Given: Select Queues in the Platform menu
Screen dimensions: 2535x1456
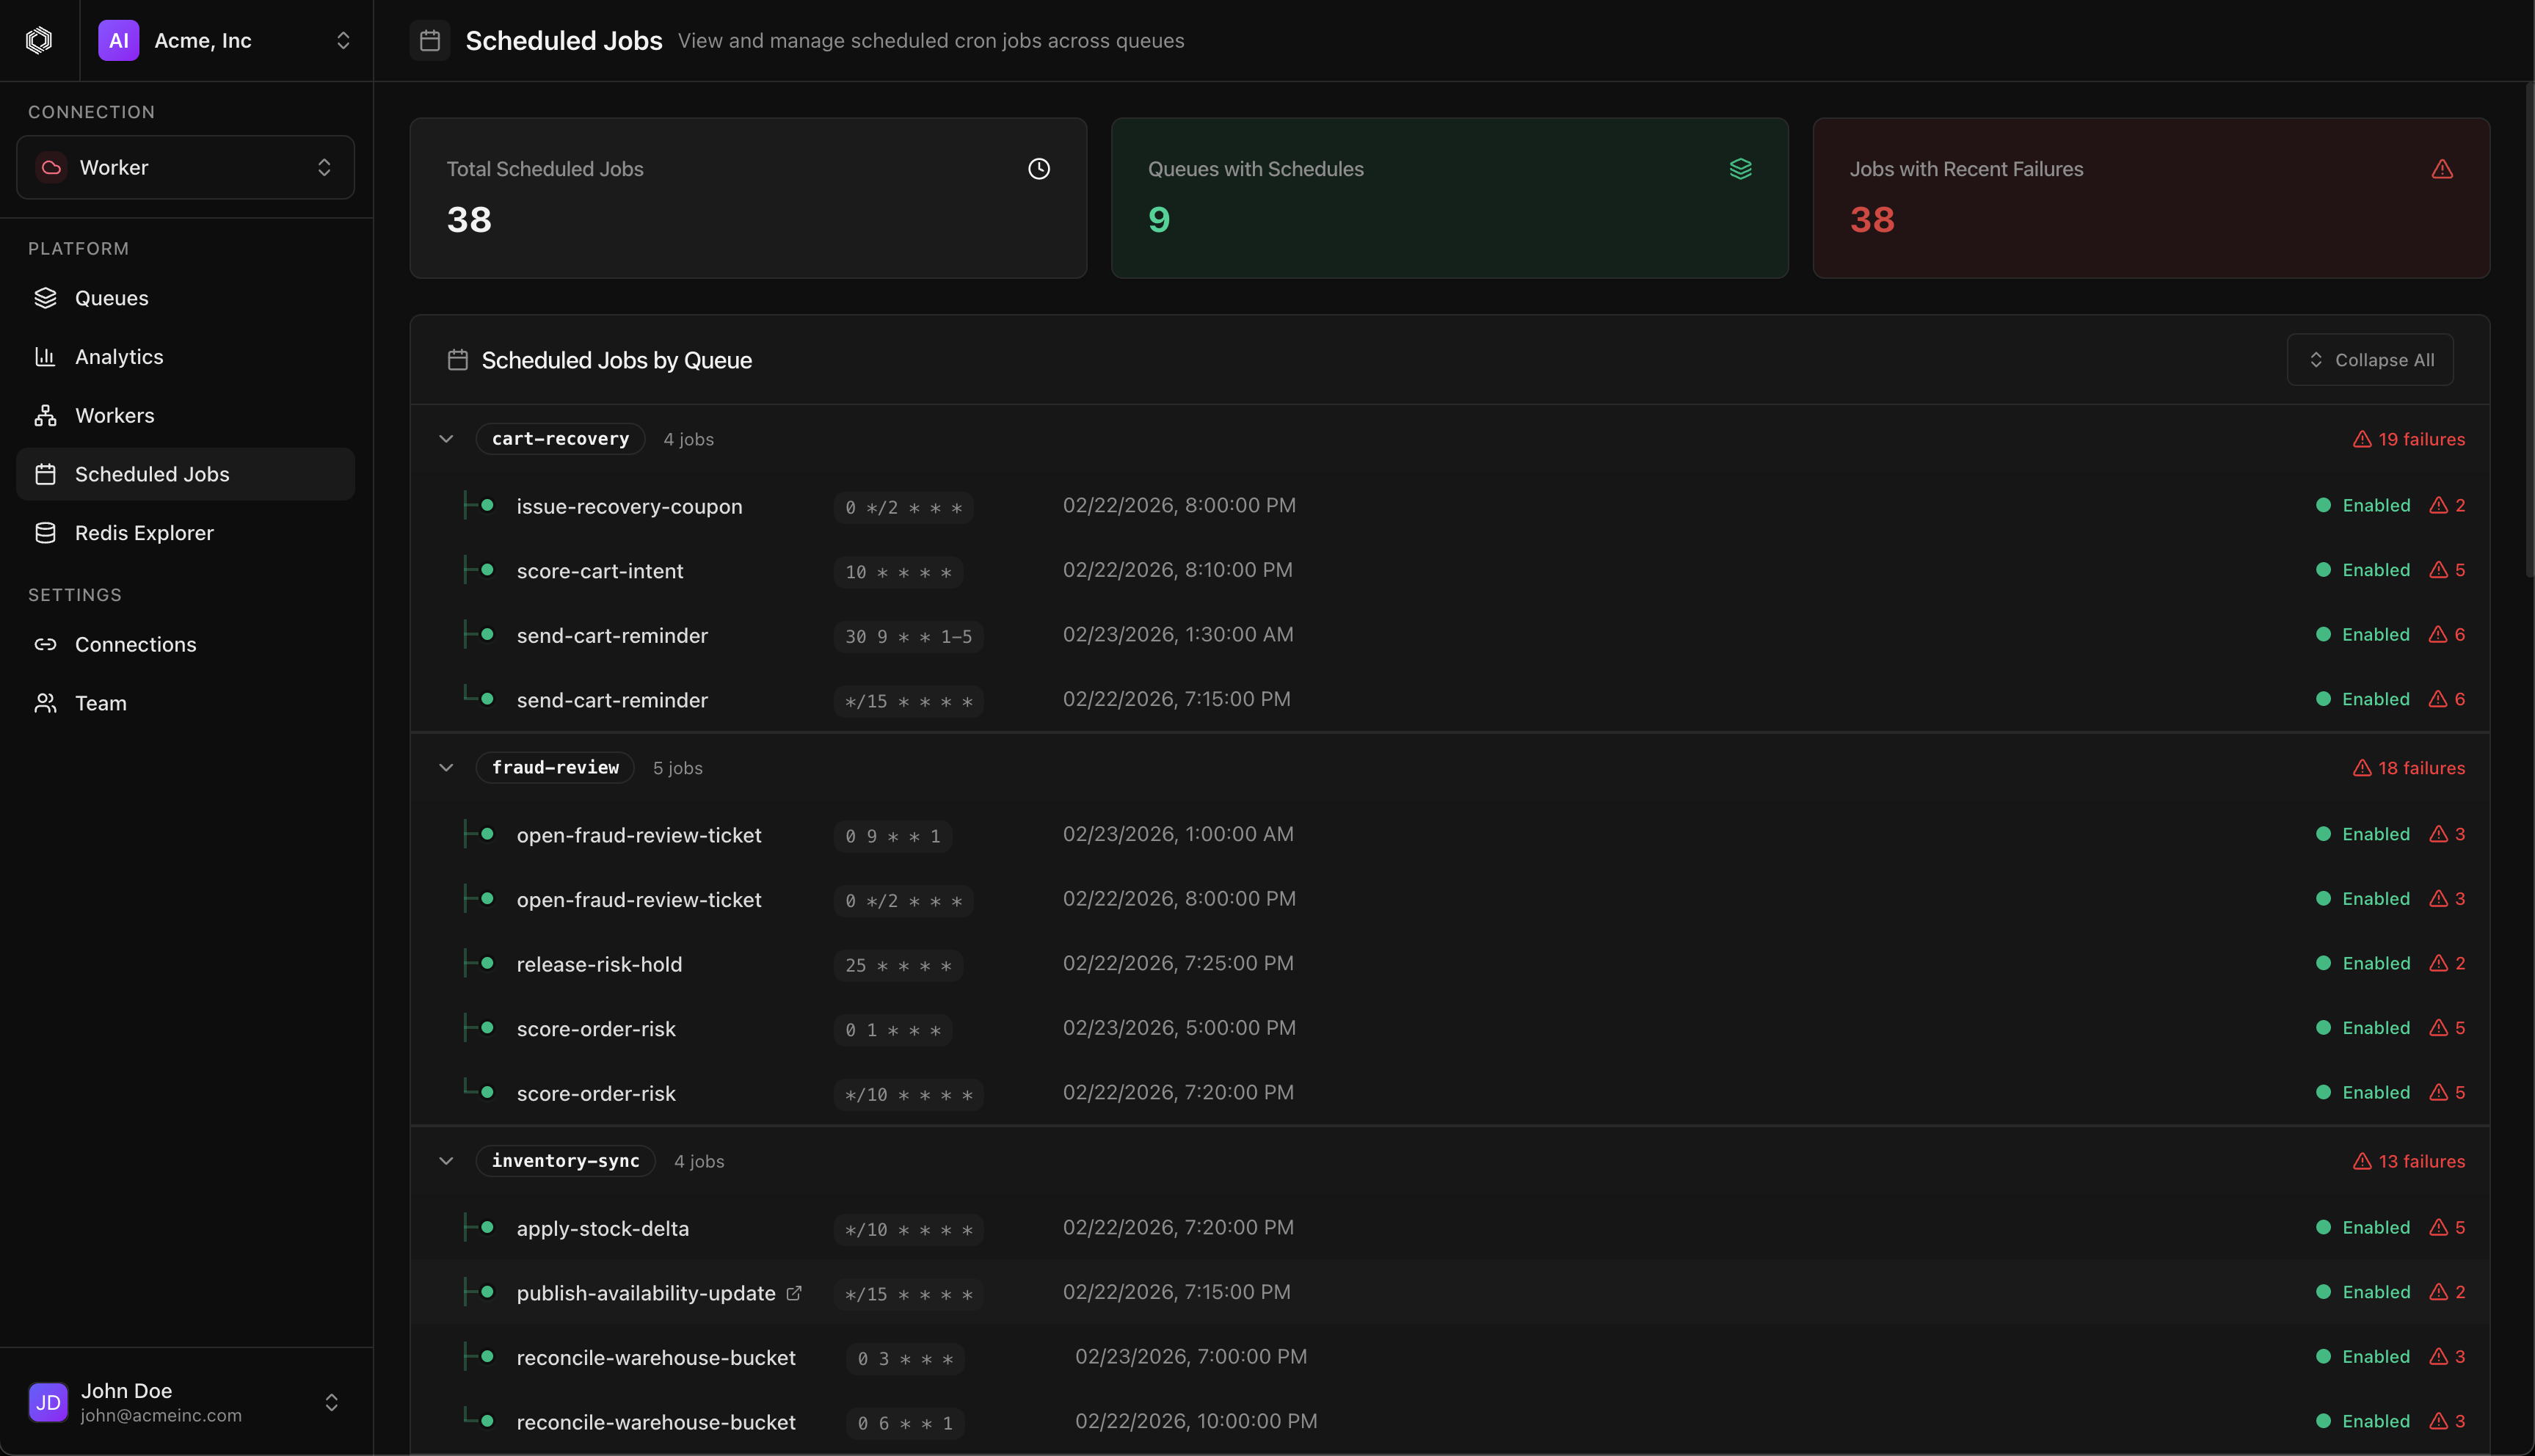Looking at the screenshot, I should (x=110, y=298).
